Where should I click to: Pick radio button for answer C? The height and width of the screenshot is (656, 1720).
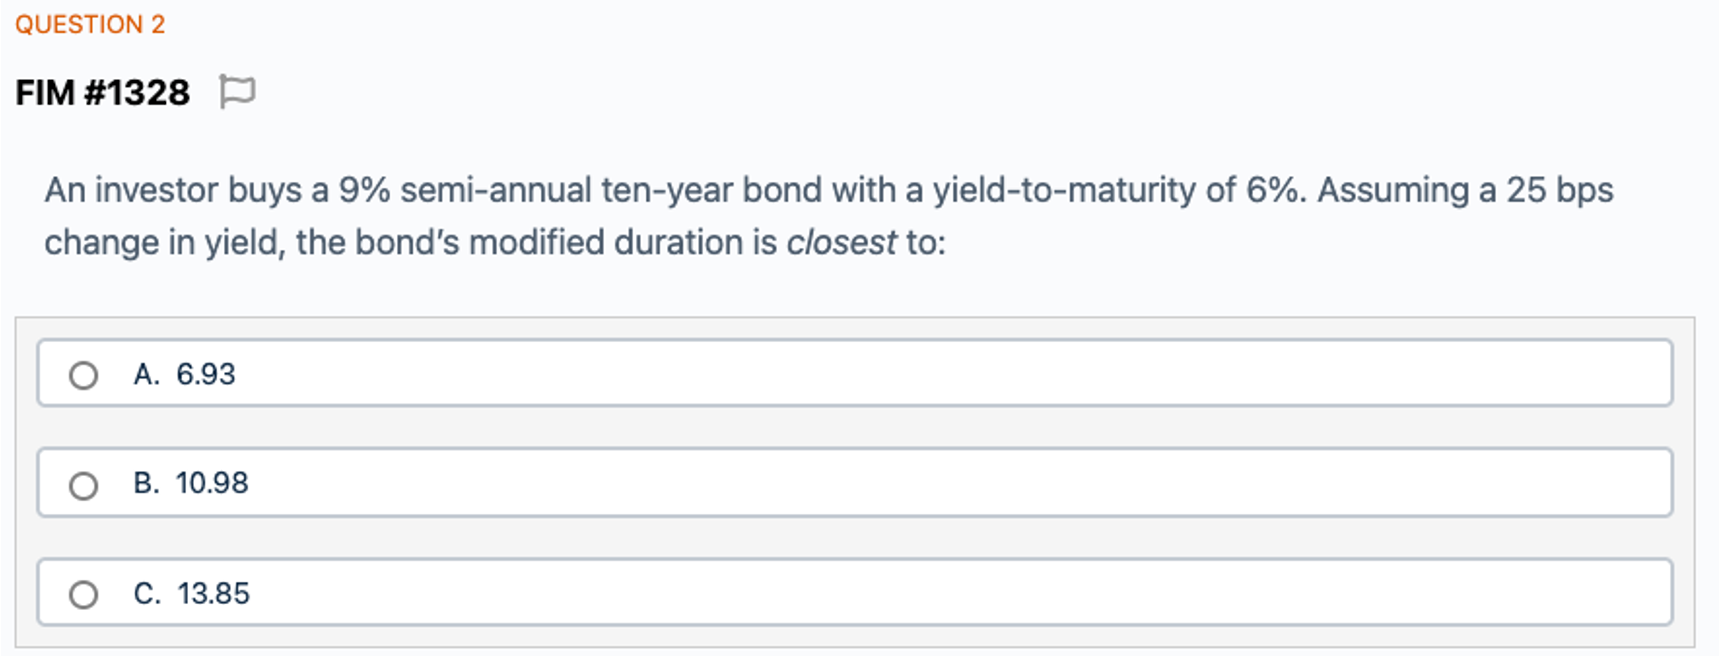(84, 595)
